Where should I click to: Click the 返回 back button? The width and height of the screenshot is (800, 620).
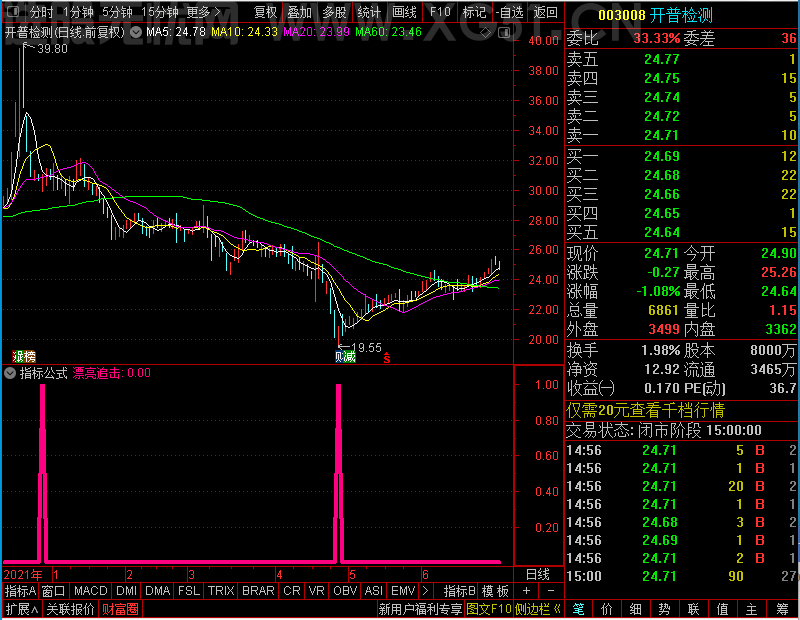pos(545,12)
